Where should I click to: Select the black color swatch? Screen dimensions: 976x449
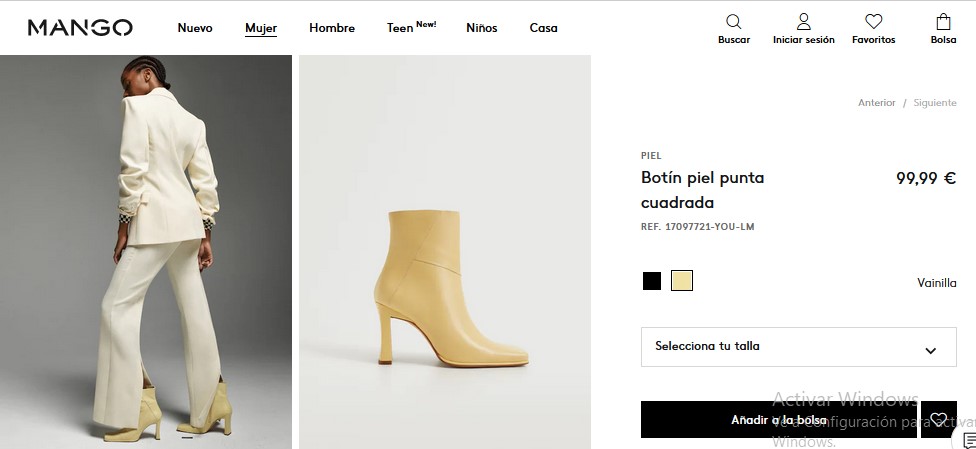click(652, 281)
